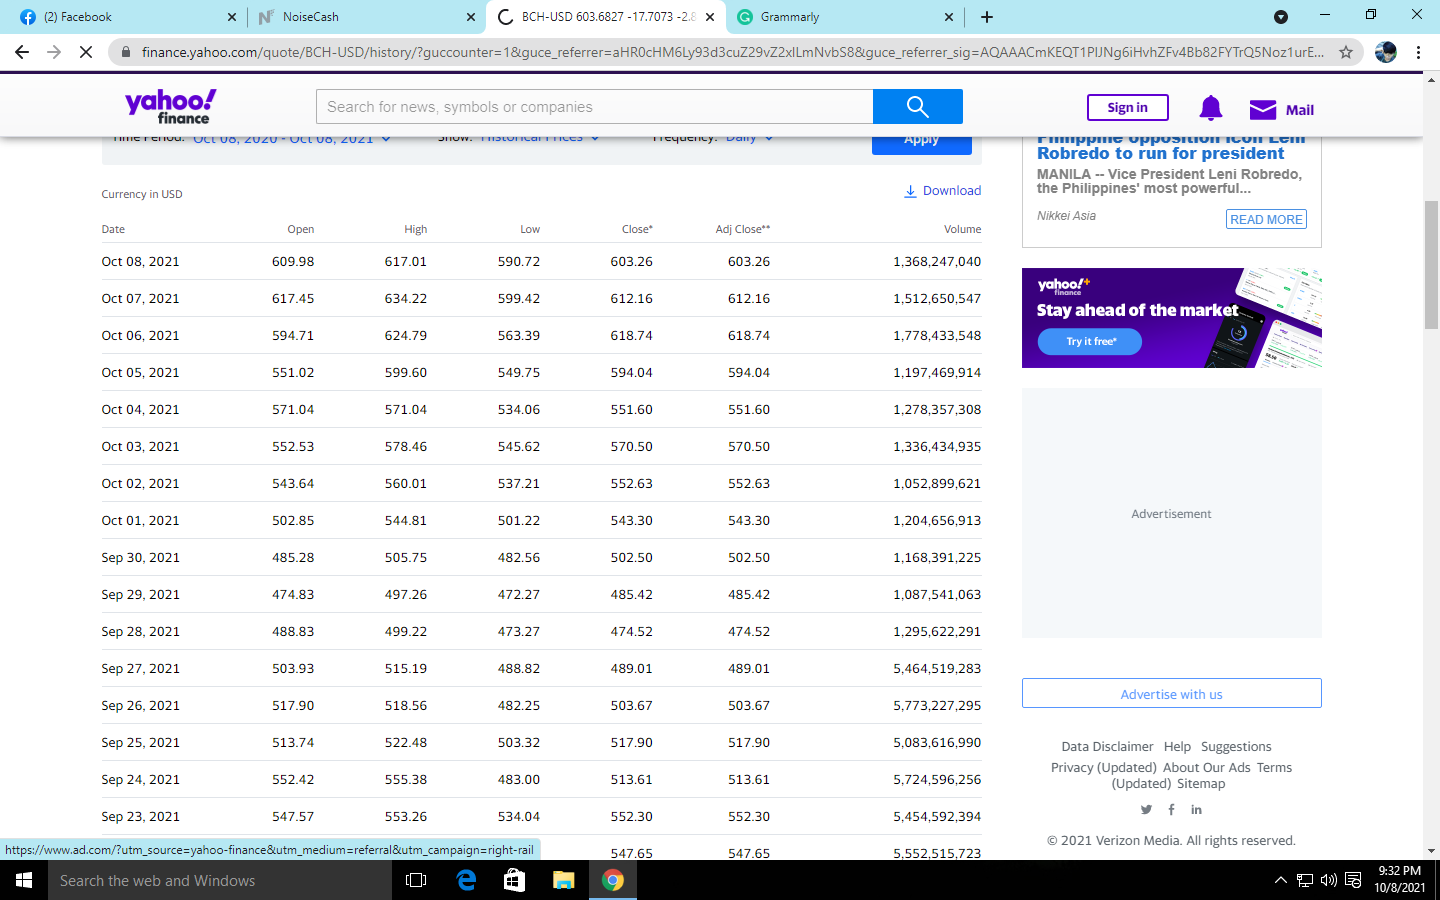The image size is (1440, 900).
Task: Click the Download arrow icon
Action: click(x=910, y=191)
